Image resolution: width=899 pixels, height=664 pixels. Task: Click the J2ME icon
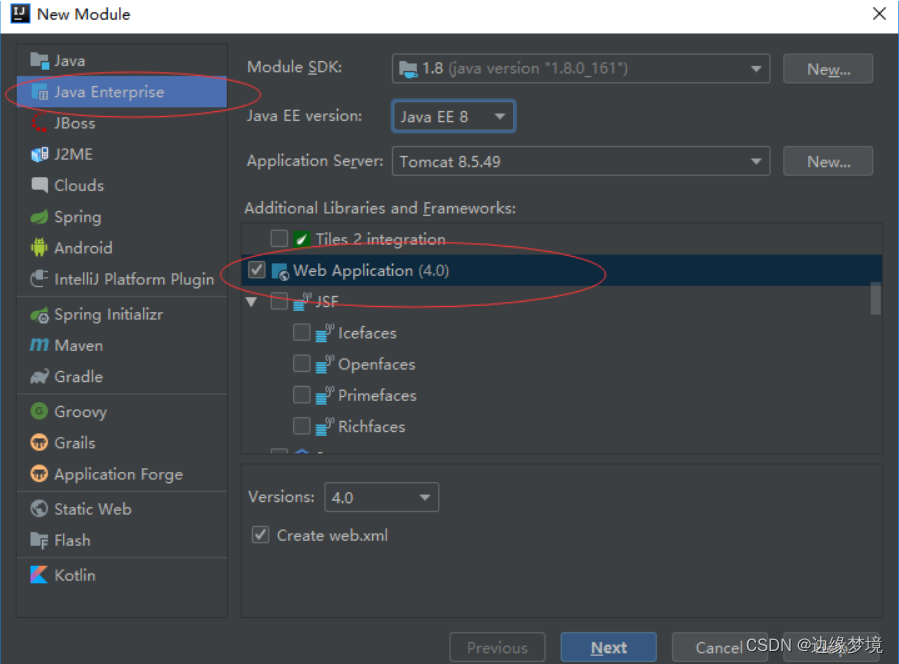(x=39, y=154)
